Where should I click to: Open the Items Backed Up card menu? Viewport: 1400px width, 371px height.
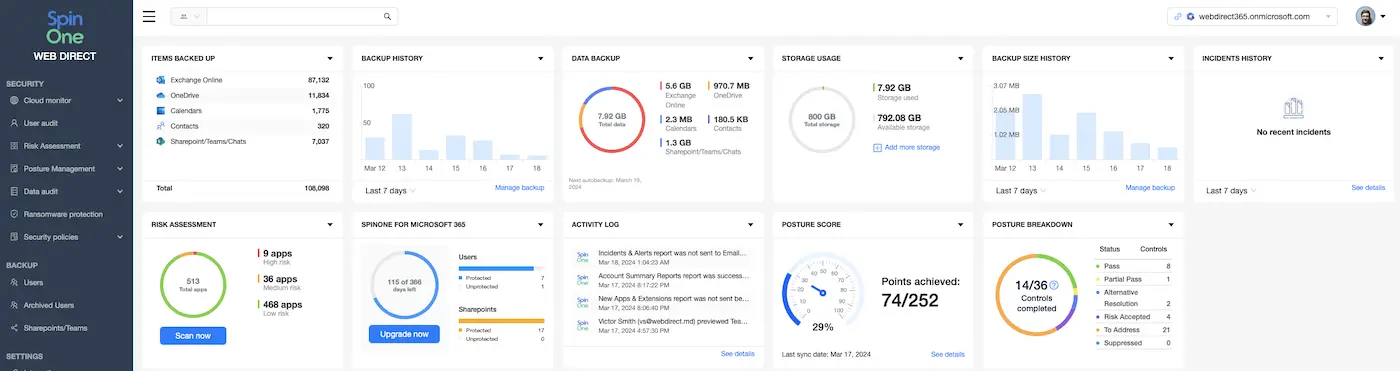click(x=329, y=59)
